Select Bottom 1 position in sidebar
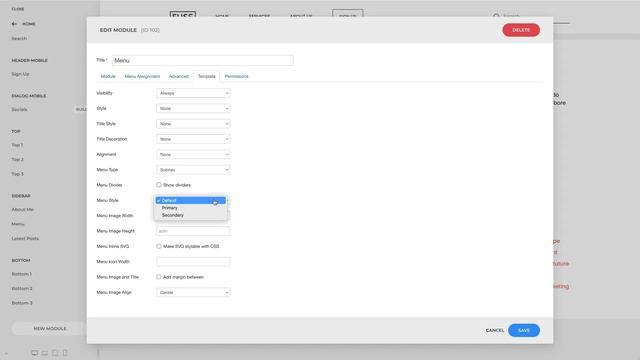The width and height of the screenshot is (640, 360). coord(22,274)
